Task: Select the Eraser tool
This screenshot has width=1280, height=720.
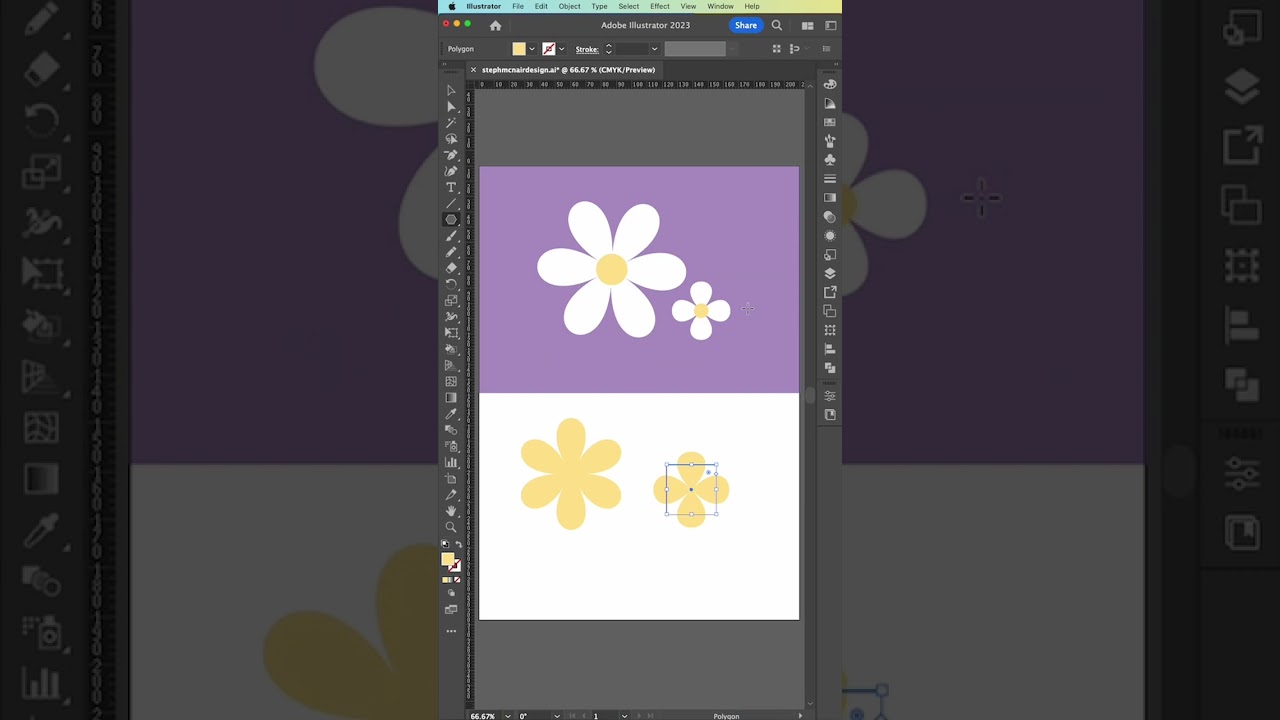Action: click(x=451, y=268)
